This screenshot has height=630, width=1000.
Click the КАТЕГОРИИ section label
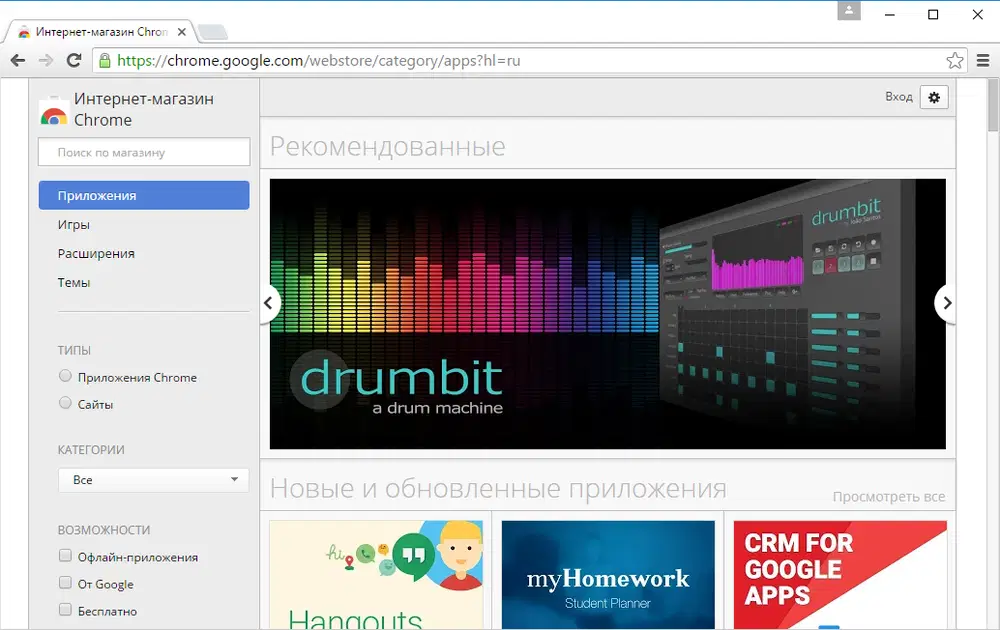point(91,450)
